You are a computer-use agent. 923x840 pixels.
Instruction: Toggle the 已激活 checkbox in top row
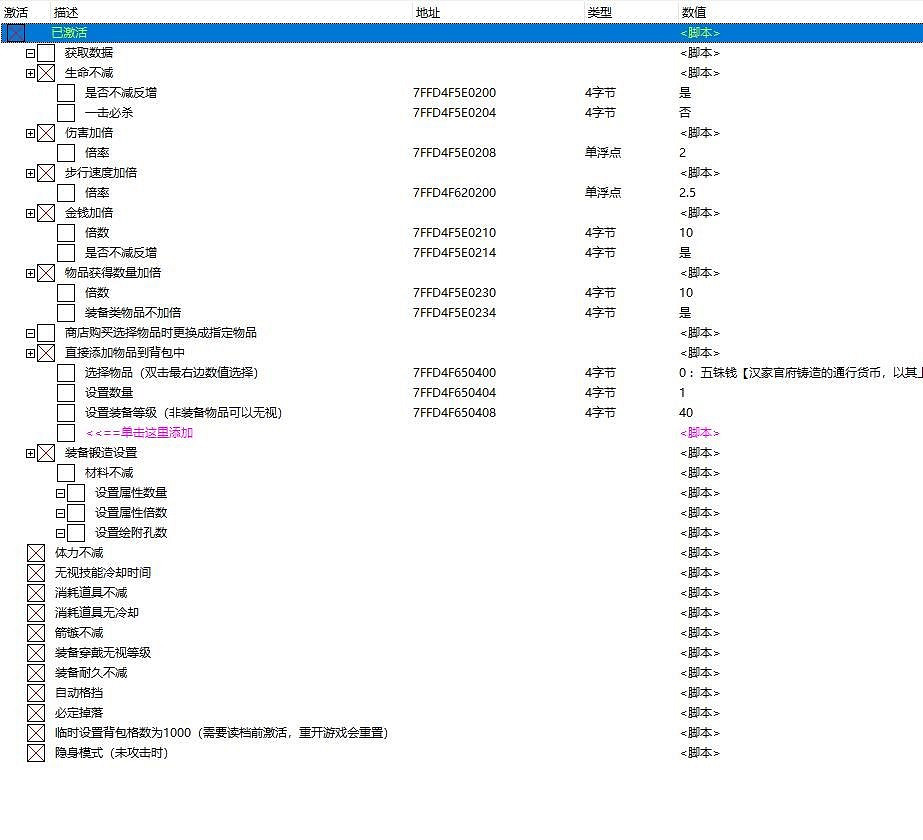point(15,33)
